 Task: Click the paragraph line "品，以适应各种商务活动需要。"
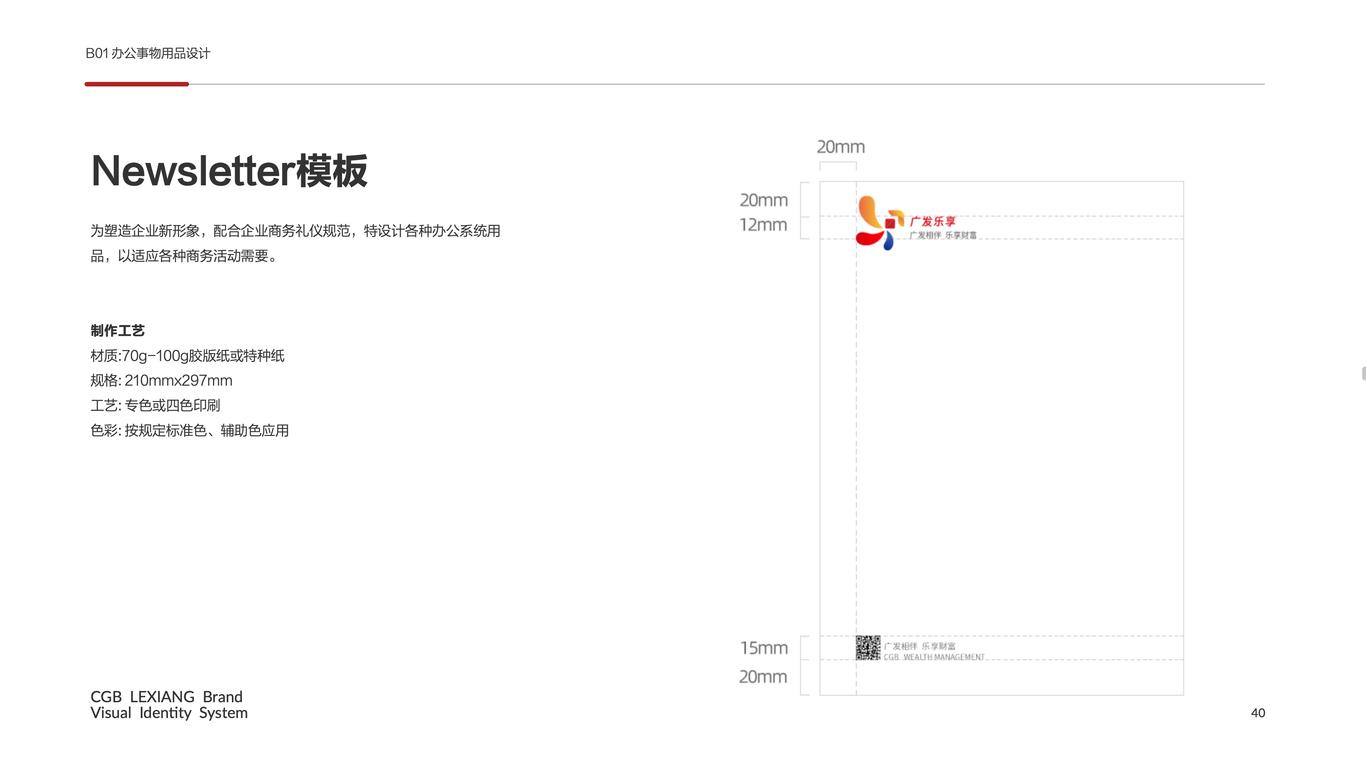click(185, 255)
